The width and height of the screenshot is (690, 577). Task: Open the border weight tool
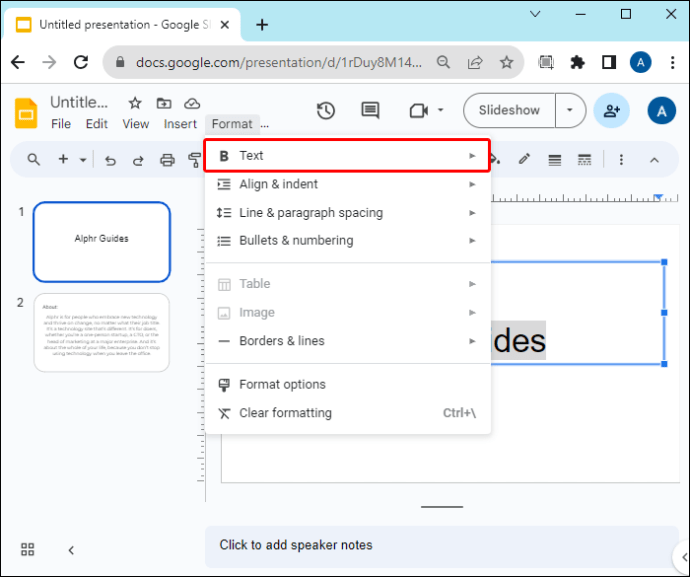(554, 160)
